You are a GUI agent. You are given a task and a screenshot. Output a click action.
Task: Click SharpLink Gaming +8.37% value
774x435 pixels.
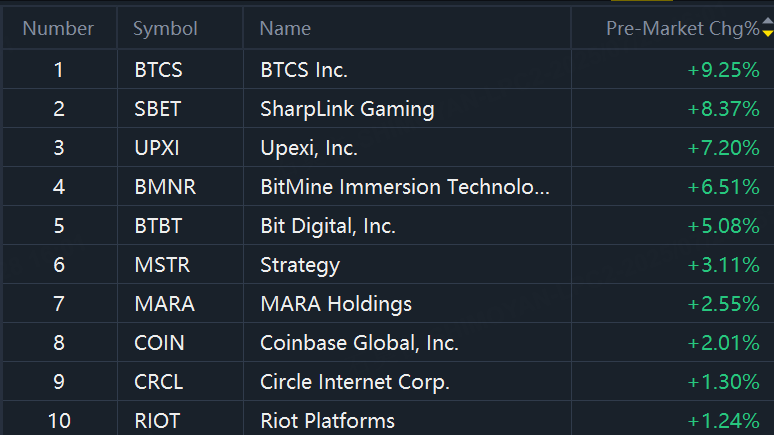(724, 109)
